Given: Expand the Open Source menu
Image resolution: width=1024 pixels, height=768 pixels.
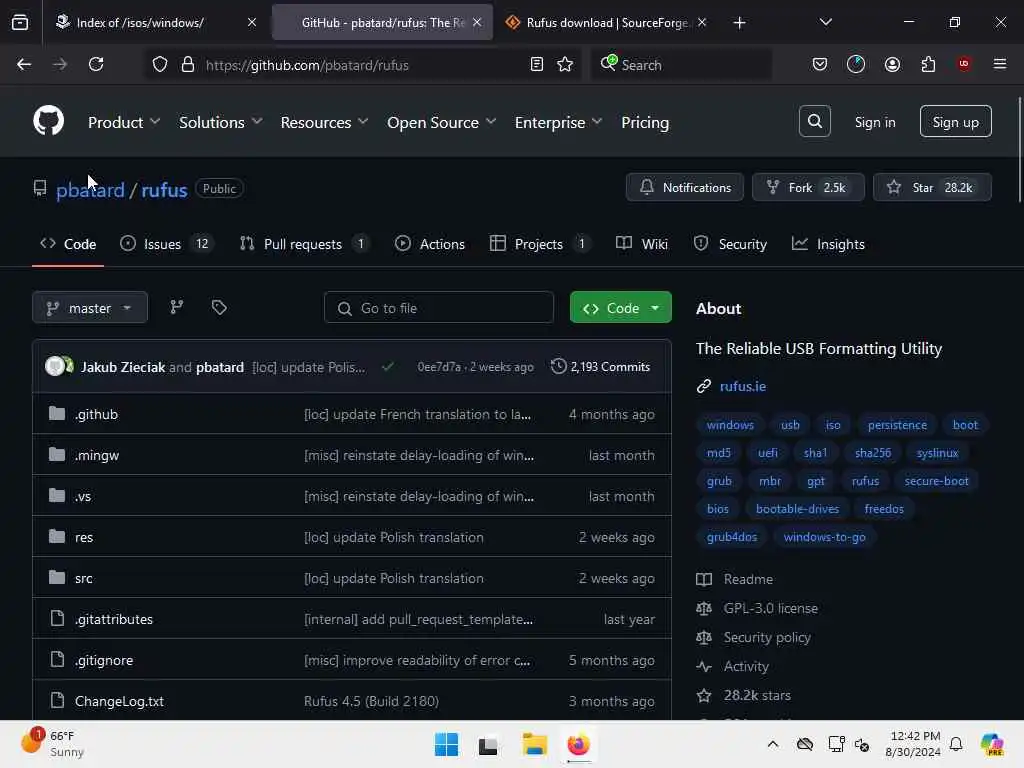Looking at the screenshot, I should point(441,122).
